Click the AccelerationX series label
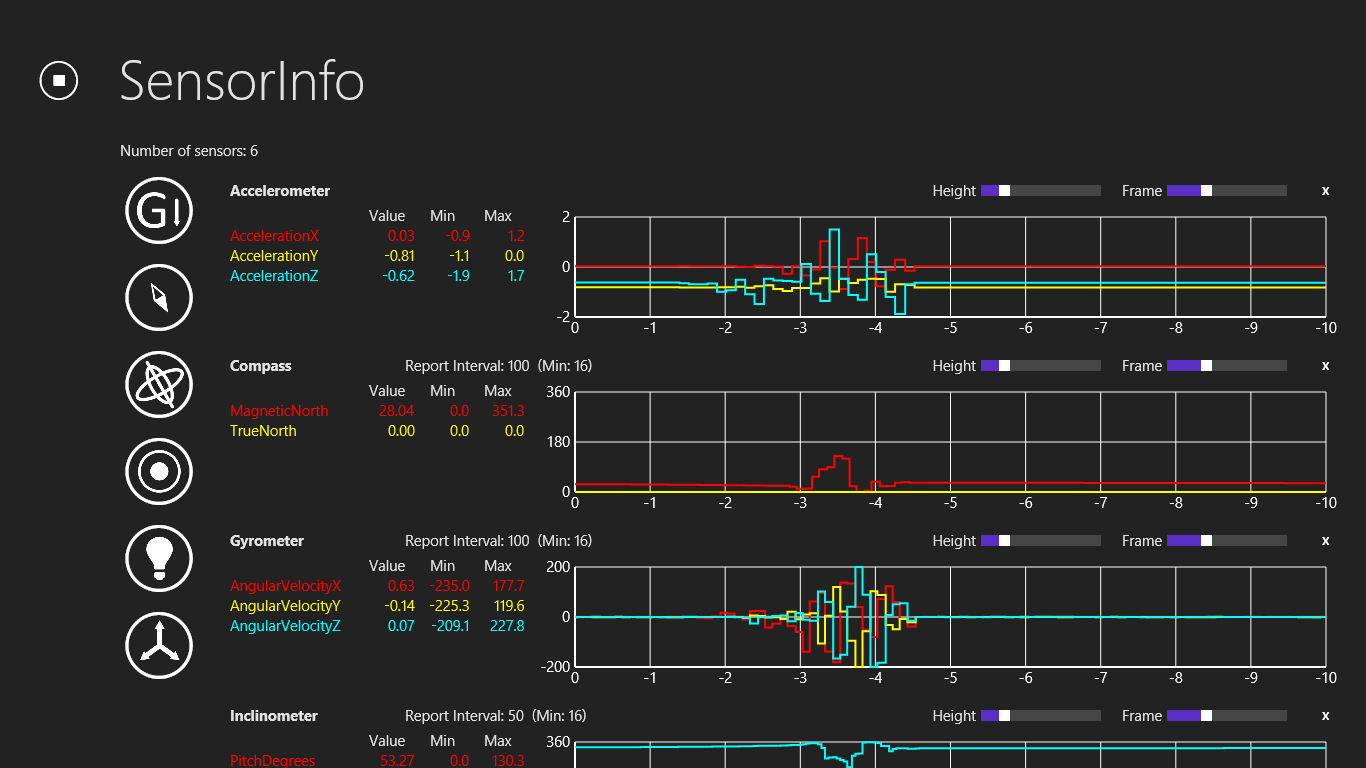Screen dimensions: 1366x768 [274, 236]
